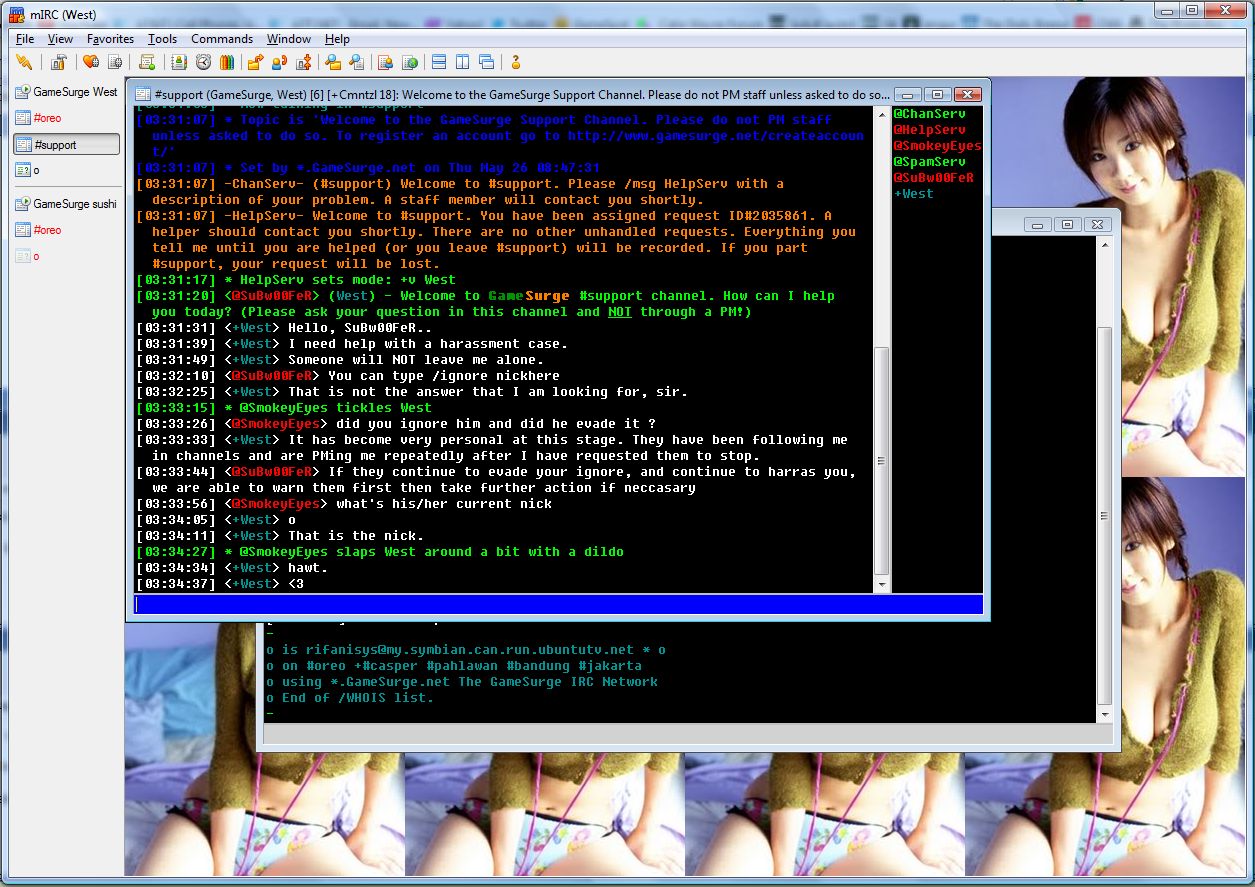This screenshot has width=1255, height=887.
Task: Select @SmokeyEyes in the nickname list
Action: [937, 146]
